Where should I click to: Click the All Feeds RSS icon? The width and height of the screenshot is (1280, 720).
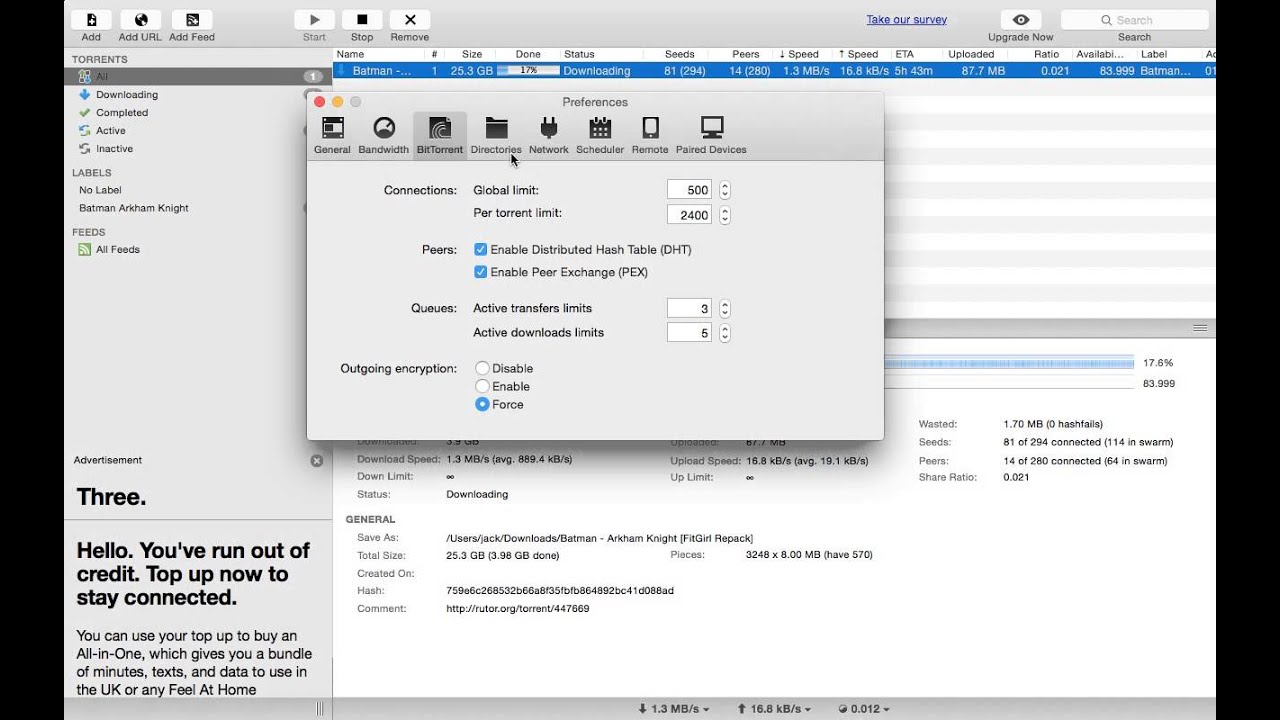(84, 250)
